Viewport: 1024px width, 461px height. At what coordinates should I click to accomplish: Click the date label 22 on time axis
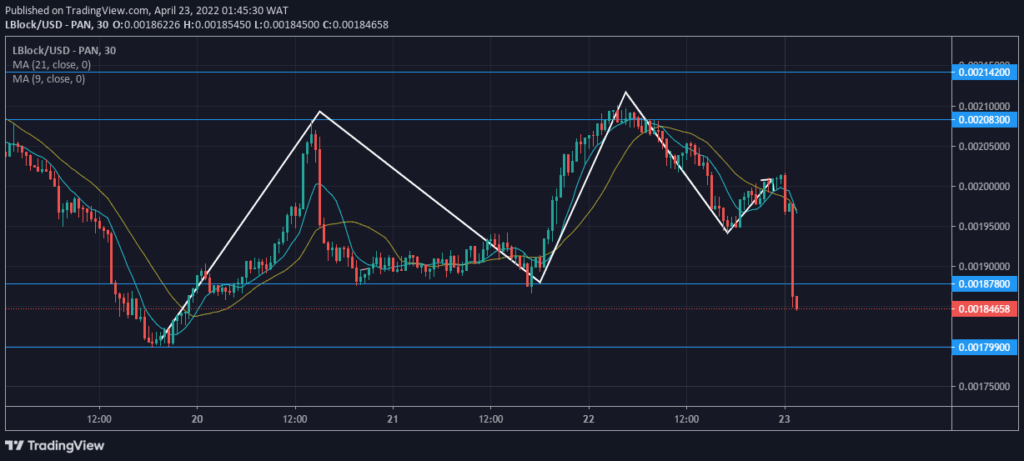point(588,419)
